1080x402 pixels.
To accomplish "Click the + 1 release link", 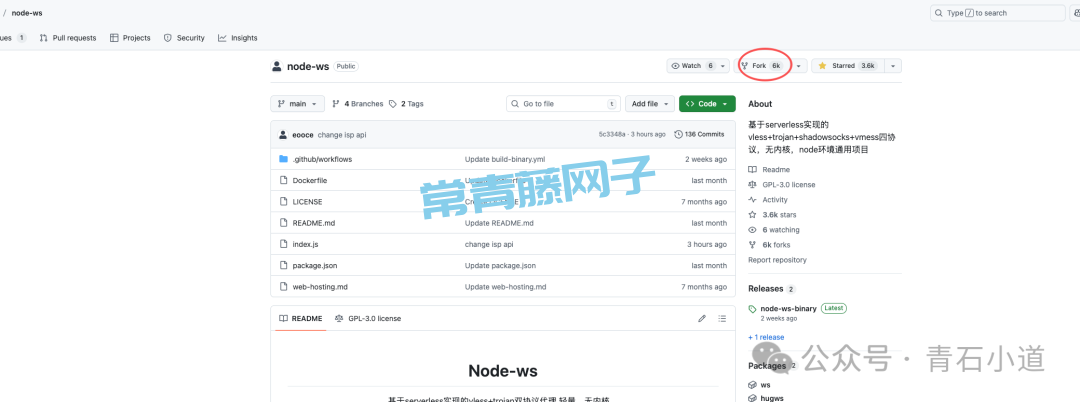I will [x=766, y=337].
